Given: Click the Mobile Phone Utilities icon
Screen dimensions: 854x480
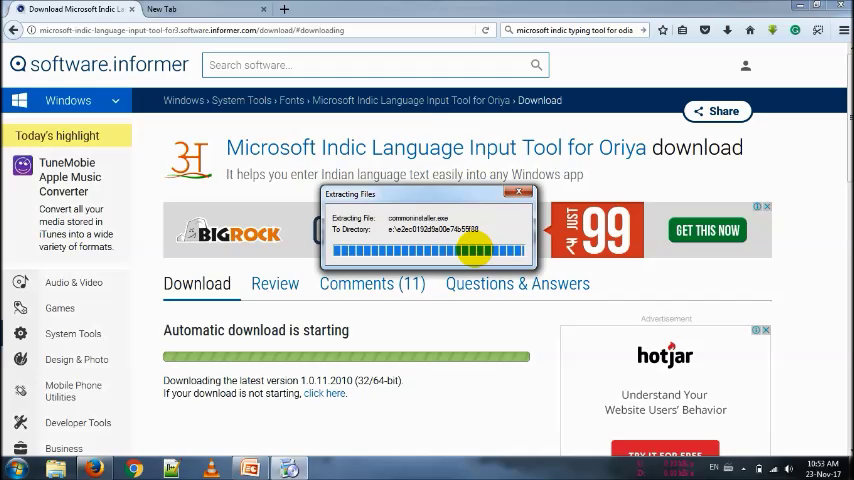Looking at the screenshot, I should pyautogui.click(x=21, y=390).
